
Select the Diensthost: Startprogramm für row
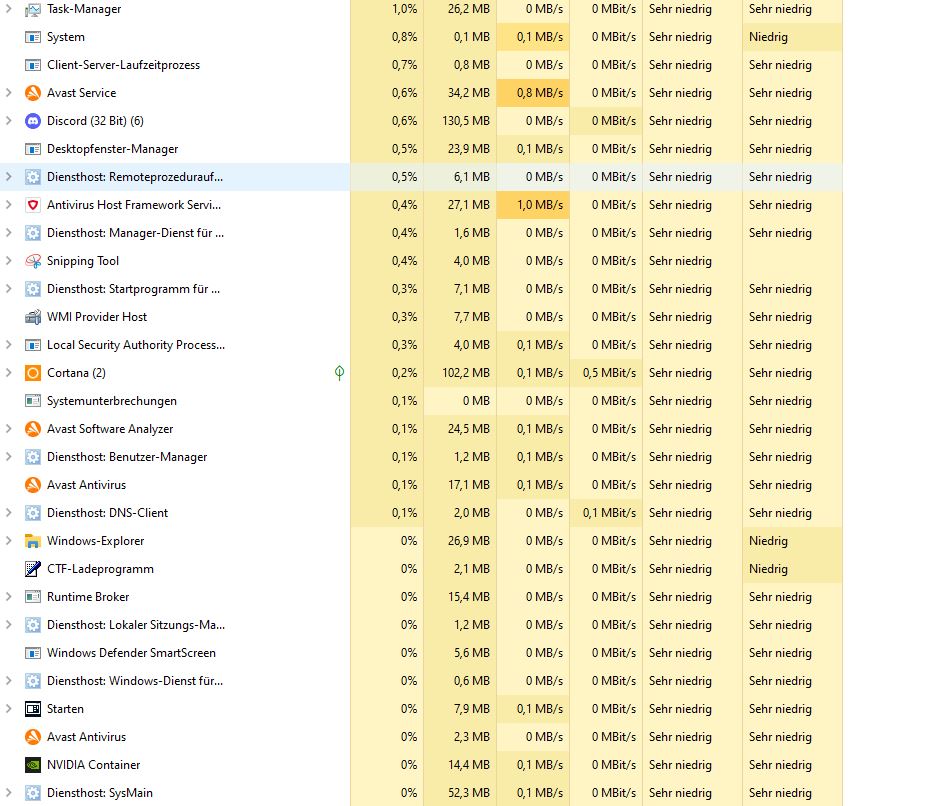tap(421, 289)
